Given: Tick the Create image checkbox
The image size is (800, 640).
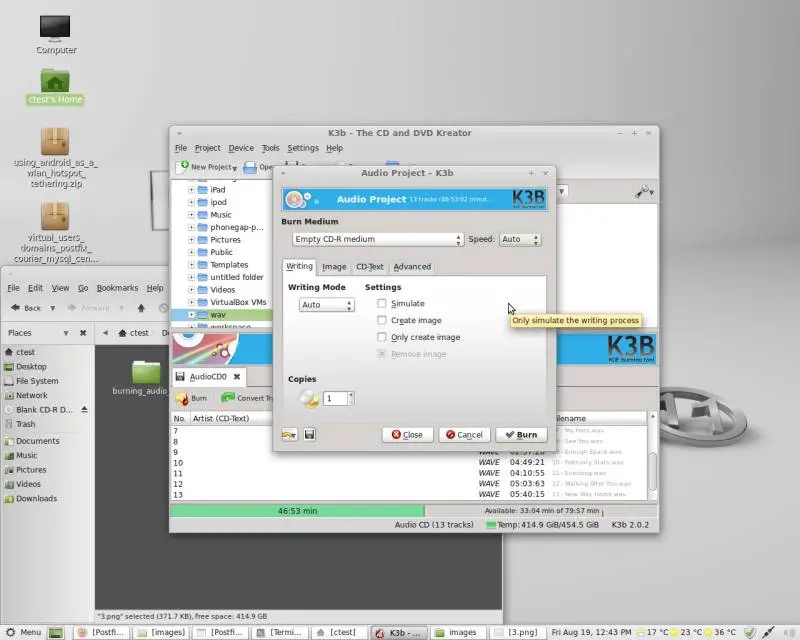Looking at the screenshot, I should coord(382,320).
